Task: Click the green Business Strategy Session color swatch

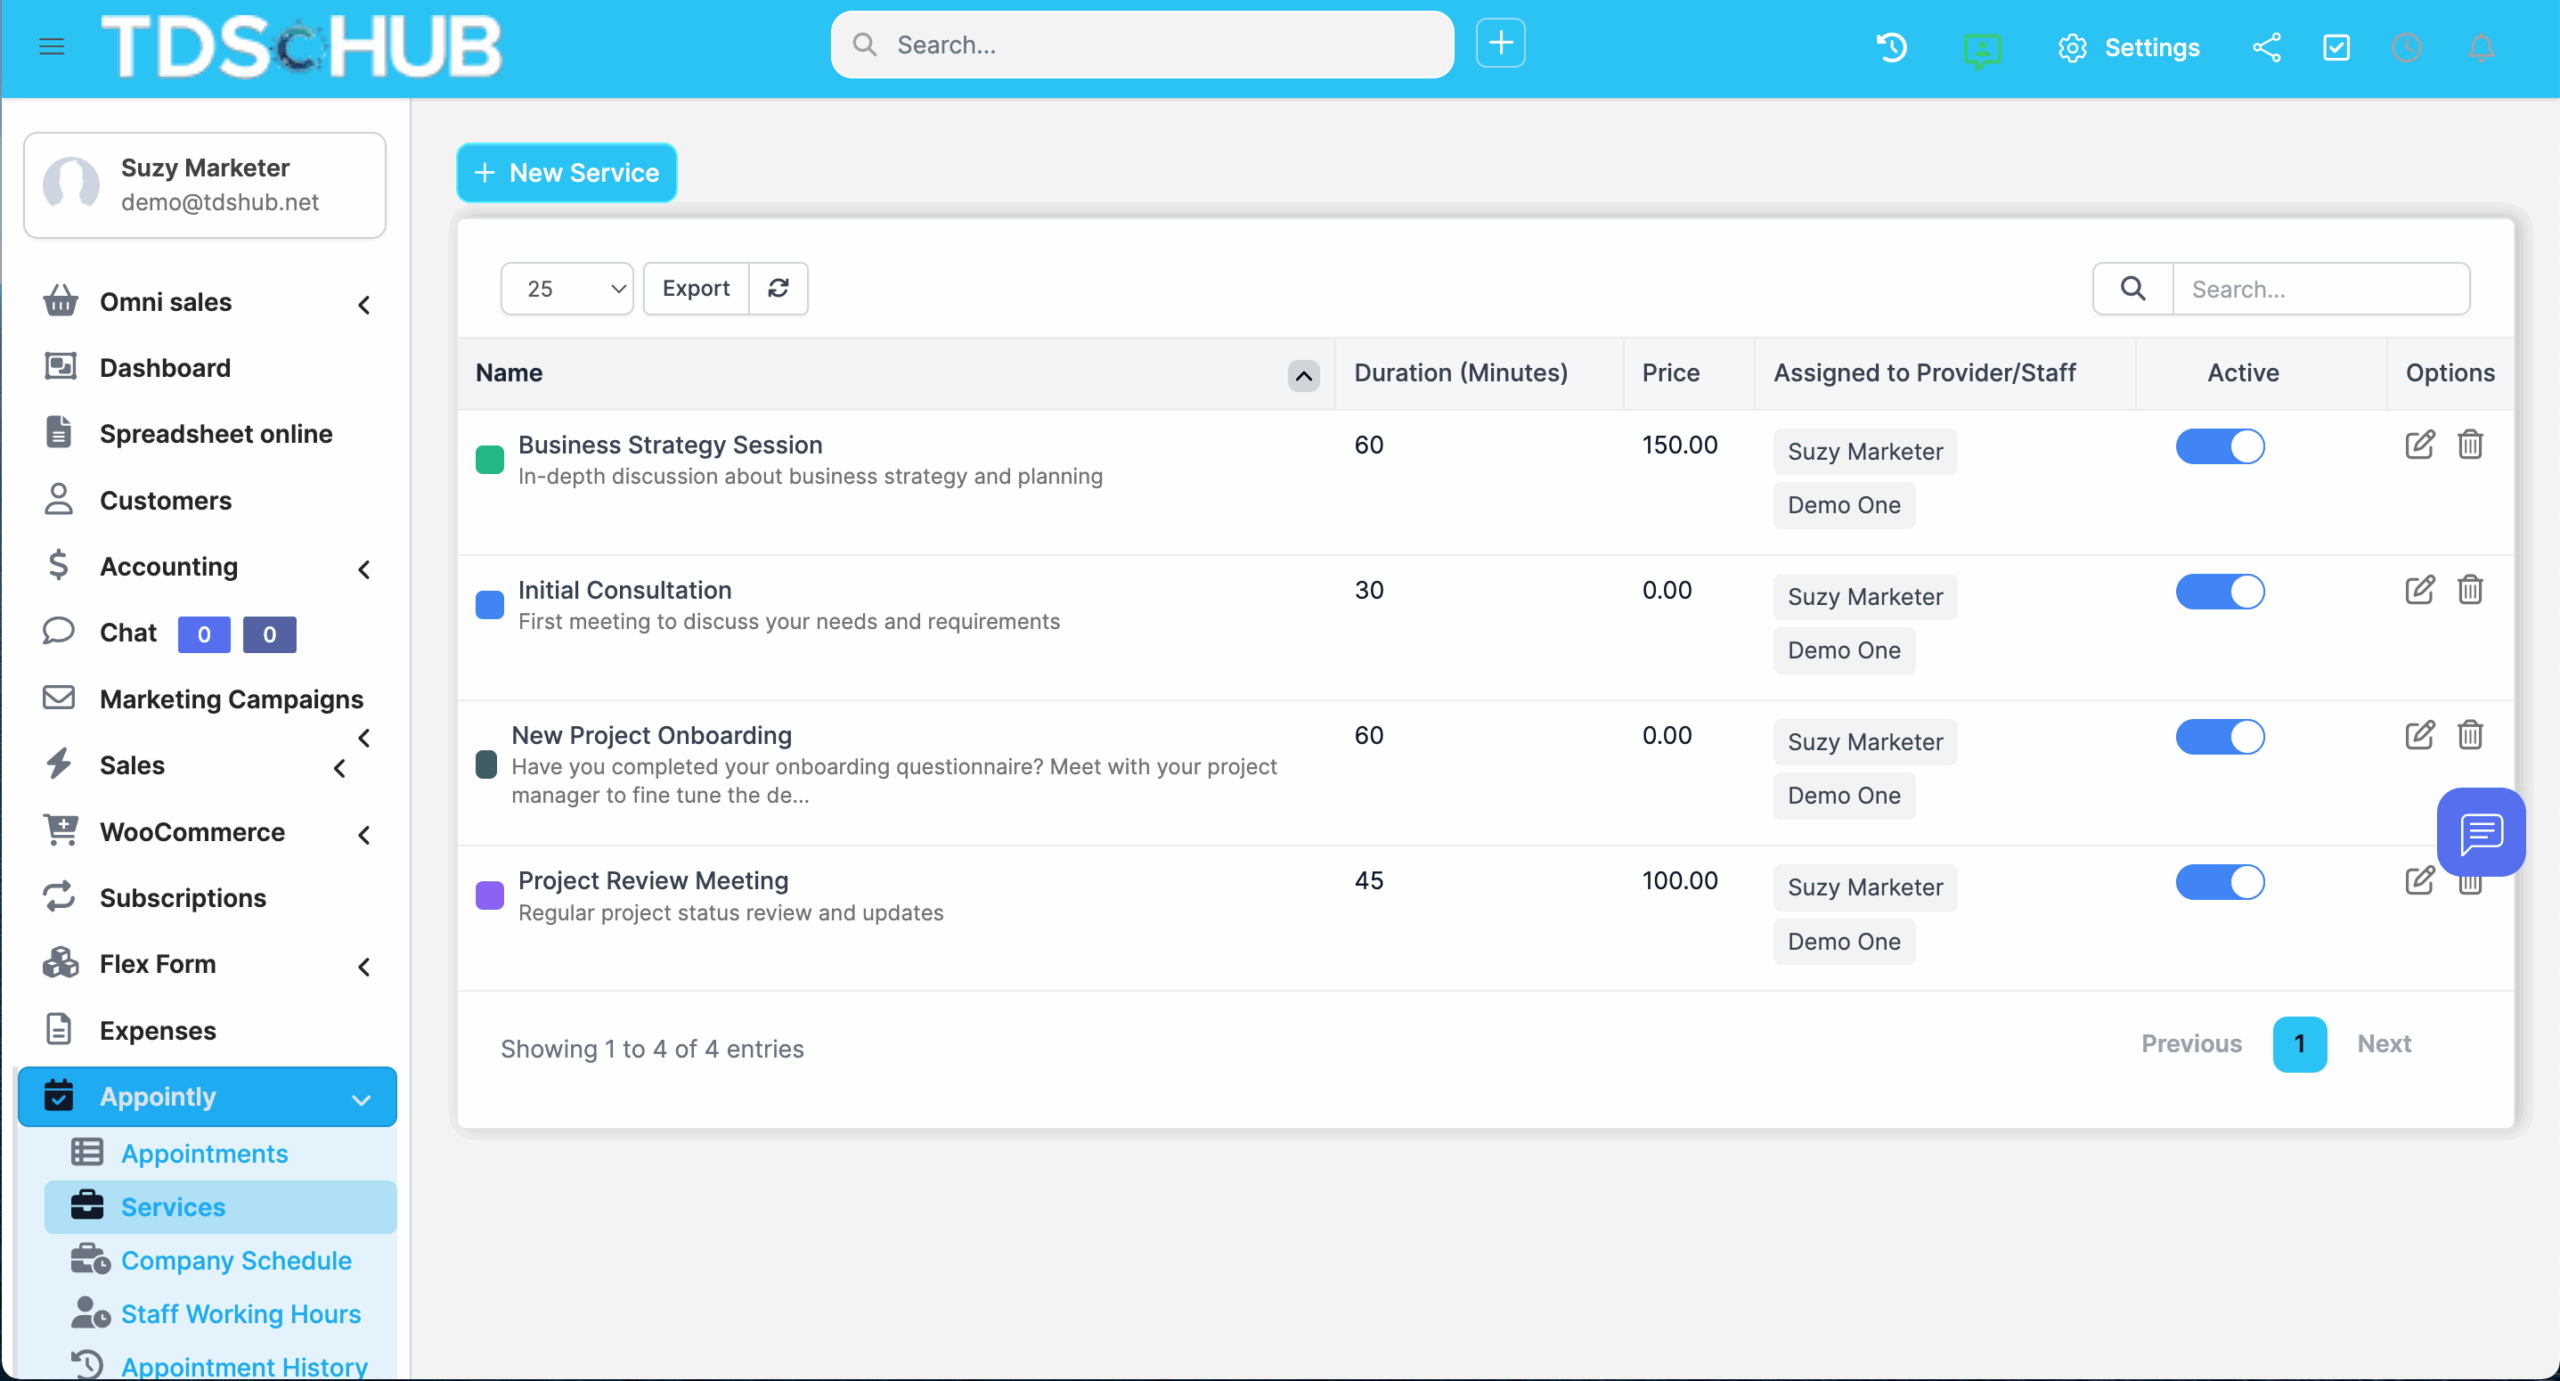Action: pyautogui.click(x=489, y=460)
